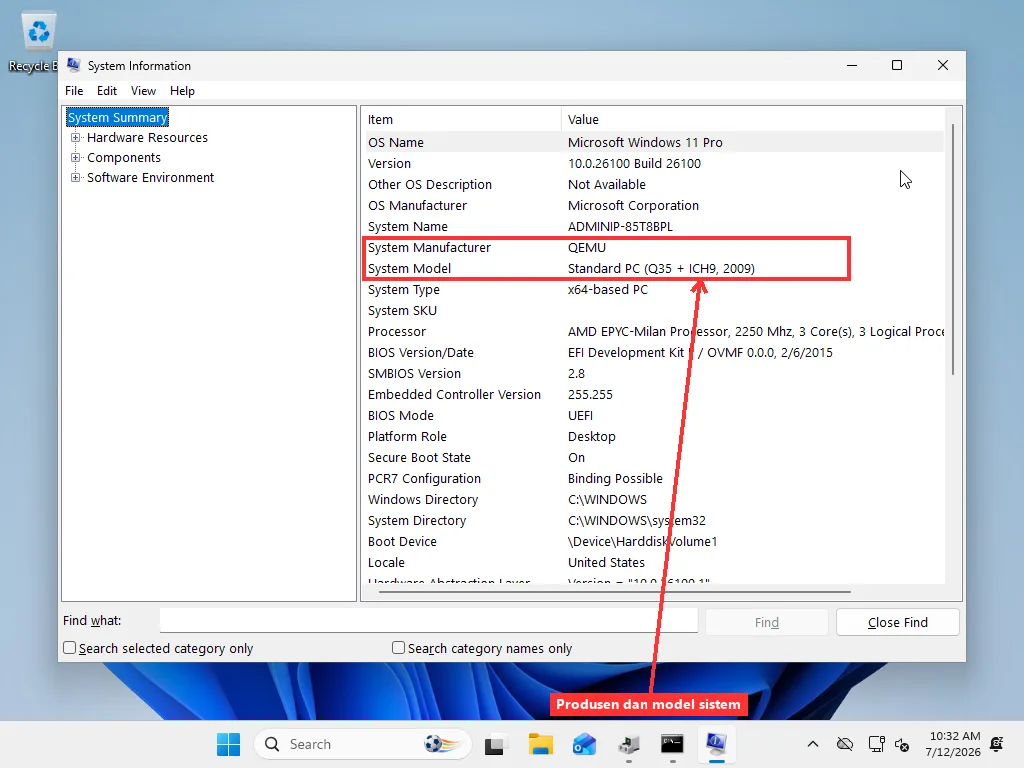
Task: Enable Search category names only
Action: click(398, 648)
